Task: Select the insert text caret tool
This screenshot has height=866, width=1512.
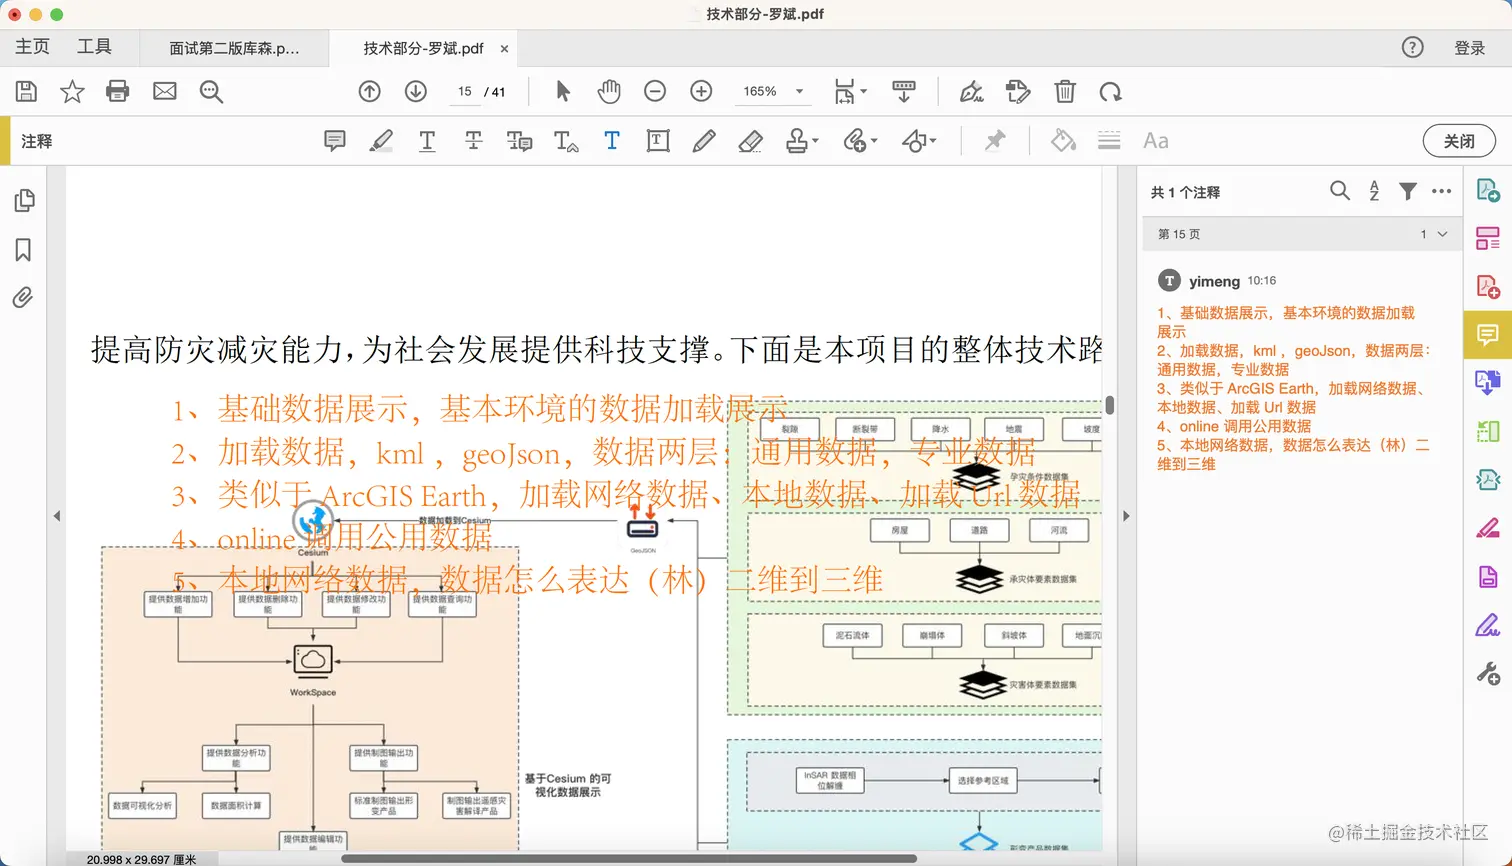Action: [566, 141]
